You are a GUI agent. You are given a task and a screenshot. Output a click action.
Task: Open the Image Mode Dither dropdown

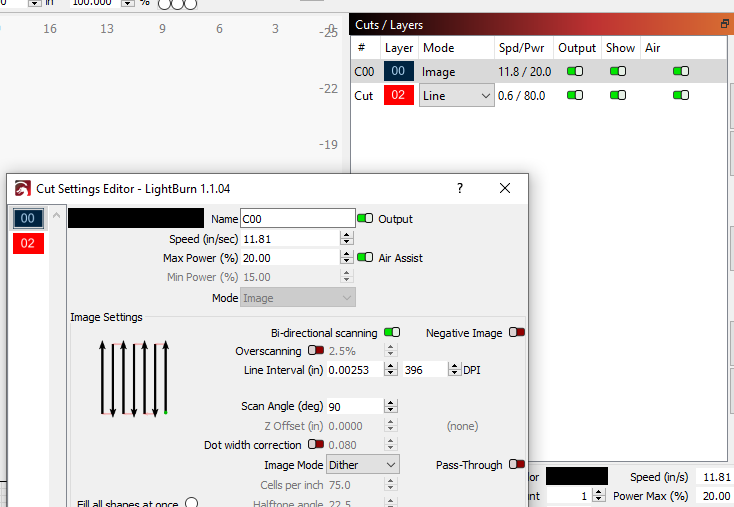point(362,465)
